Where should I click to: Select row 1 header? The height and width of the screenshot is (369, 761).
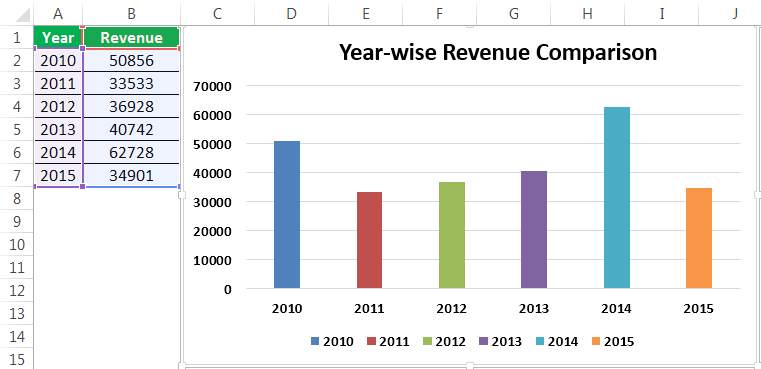click(x=17, y=37)
